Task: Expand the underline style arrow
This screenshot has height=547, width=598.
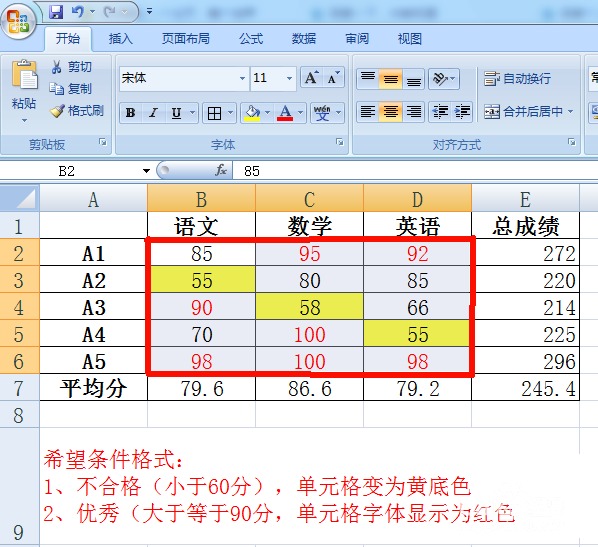Action: click(193, 113)
